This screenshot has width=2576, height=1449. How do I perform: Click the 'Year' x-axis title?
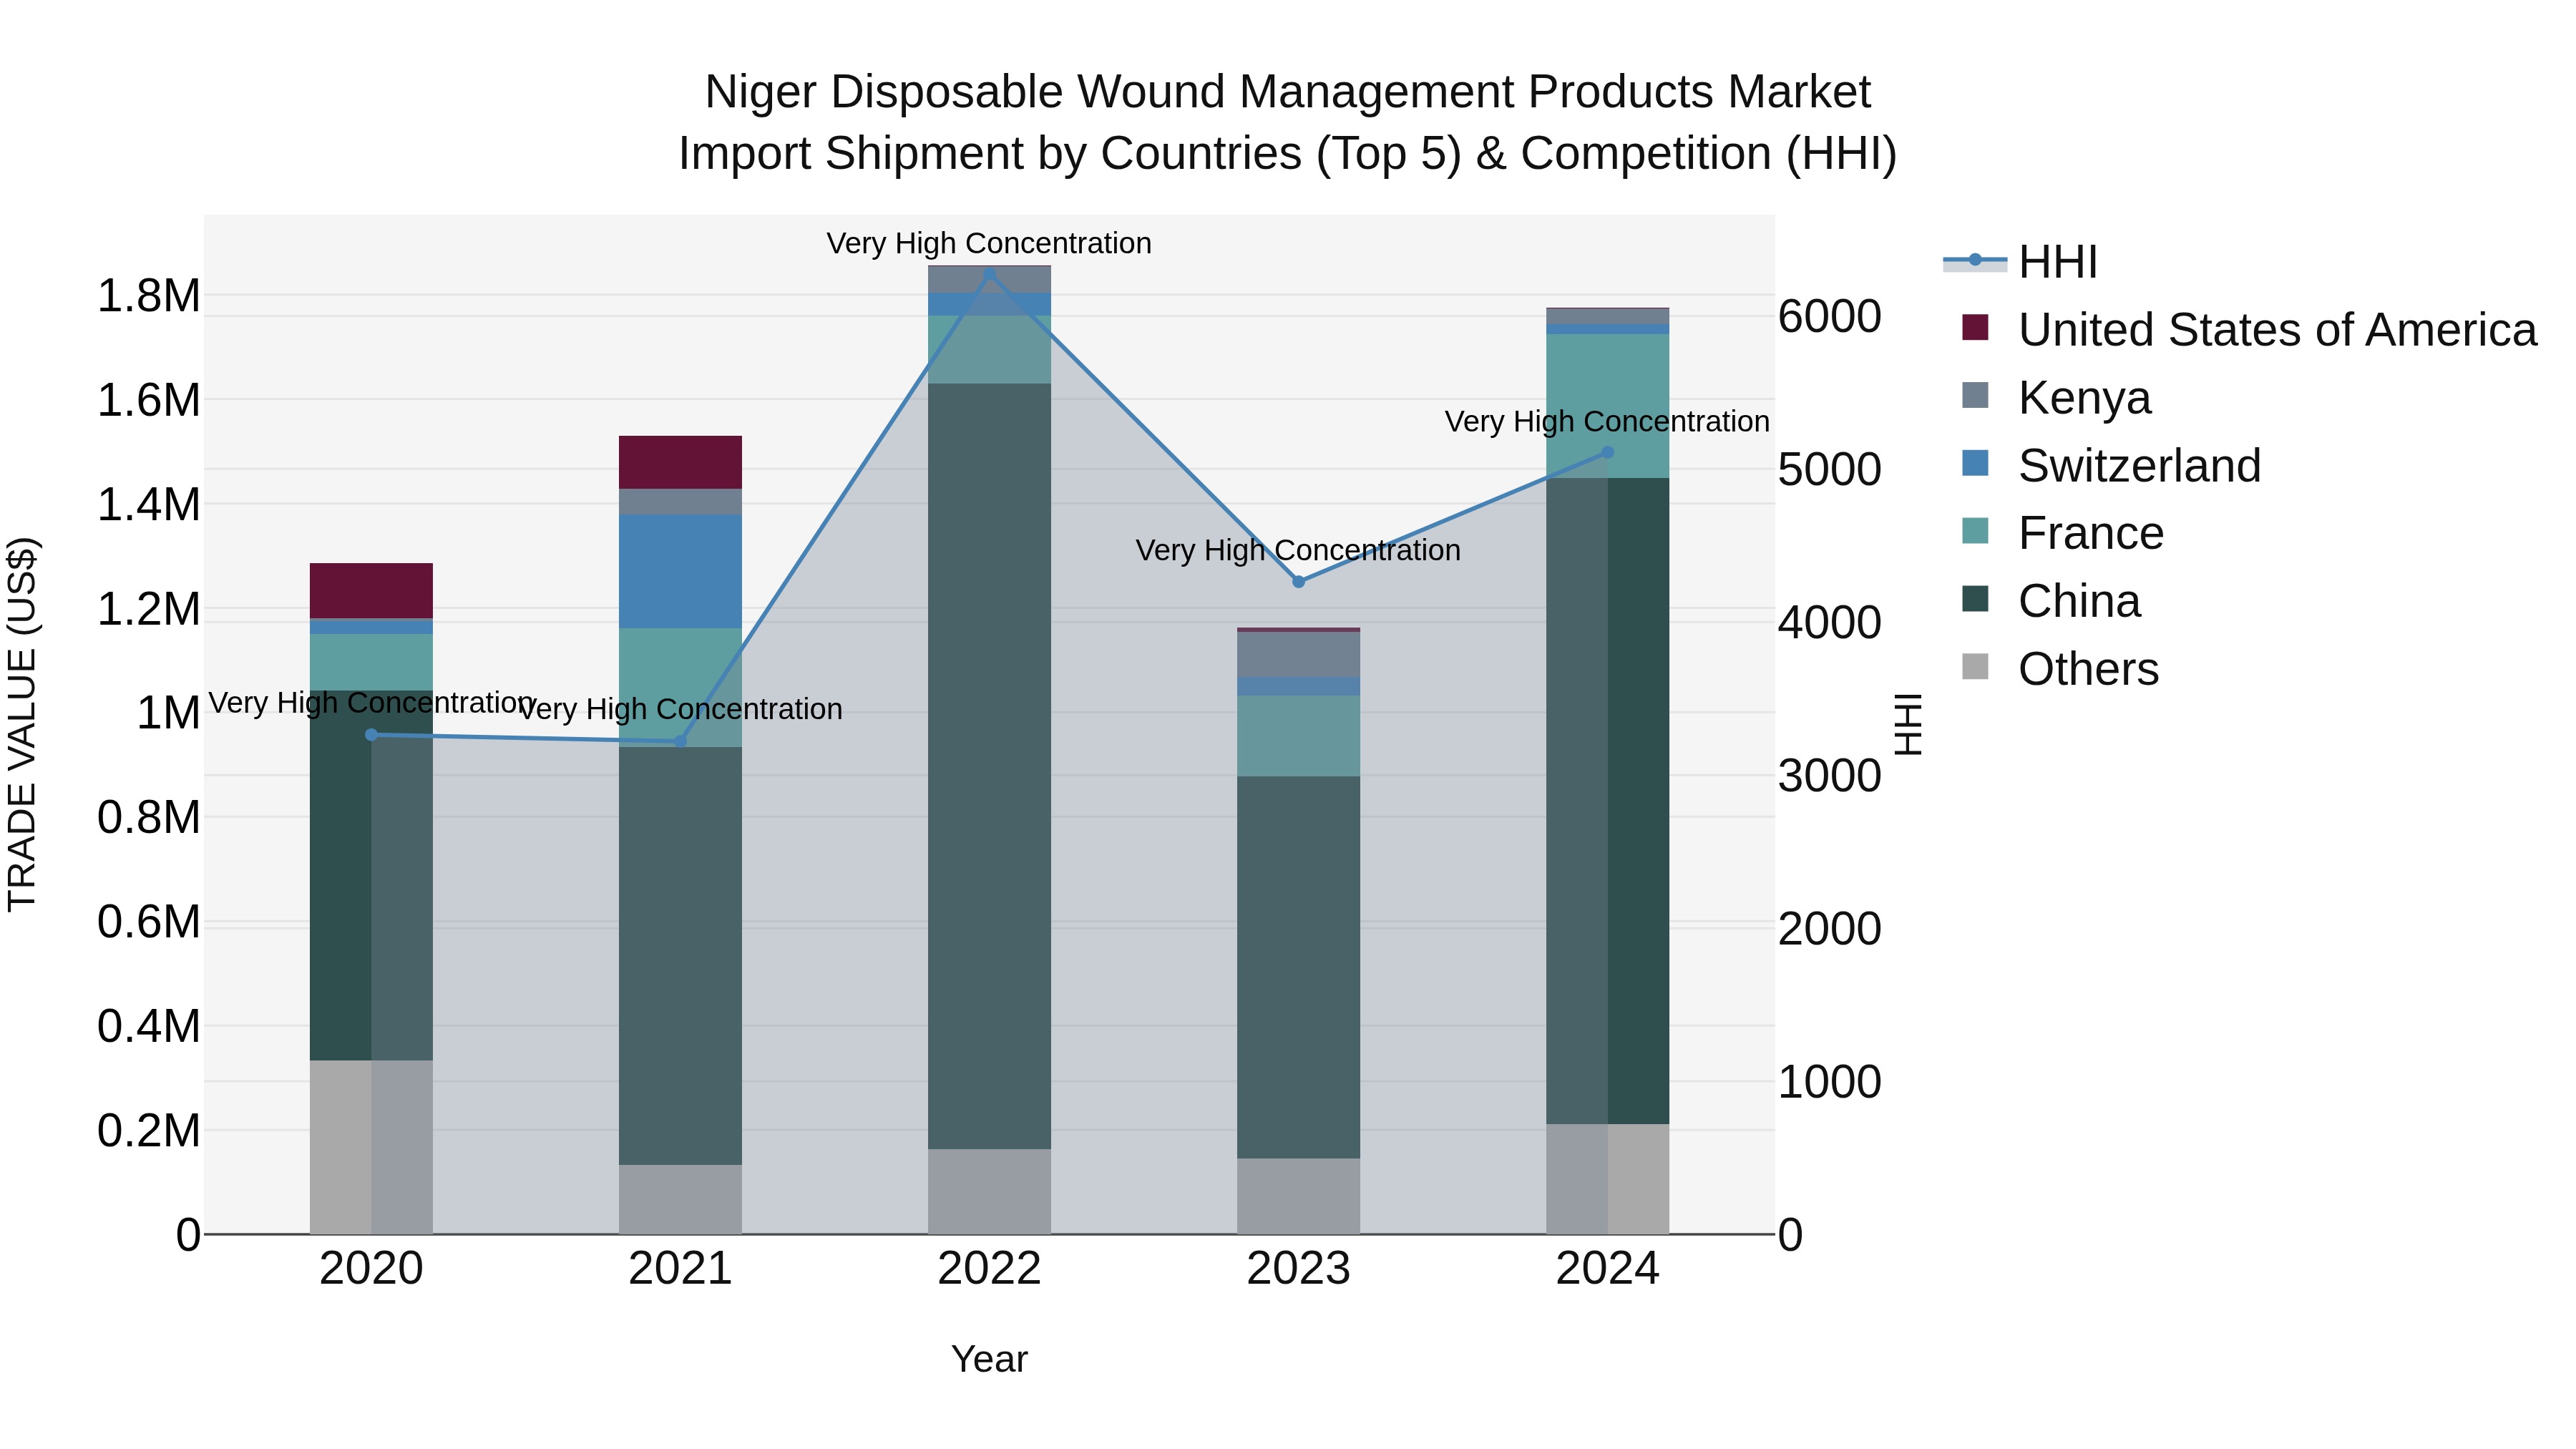point(989,1360)
